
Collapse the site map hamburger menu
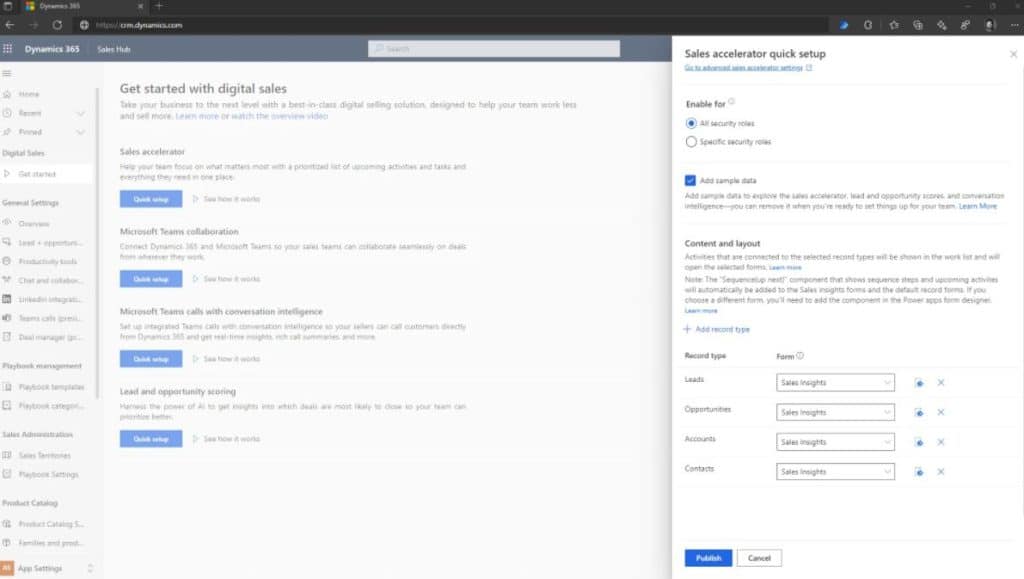7,73
